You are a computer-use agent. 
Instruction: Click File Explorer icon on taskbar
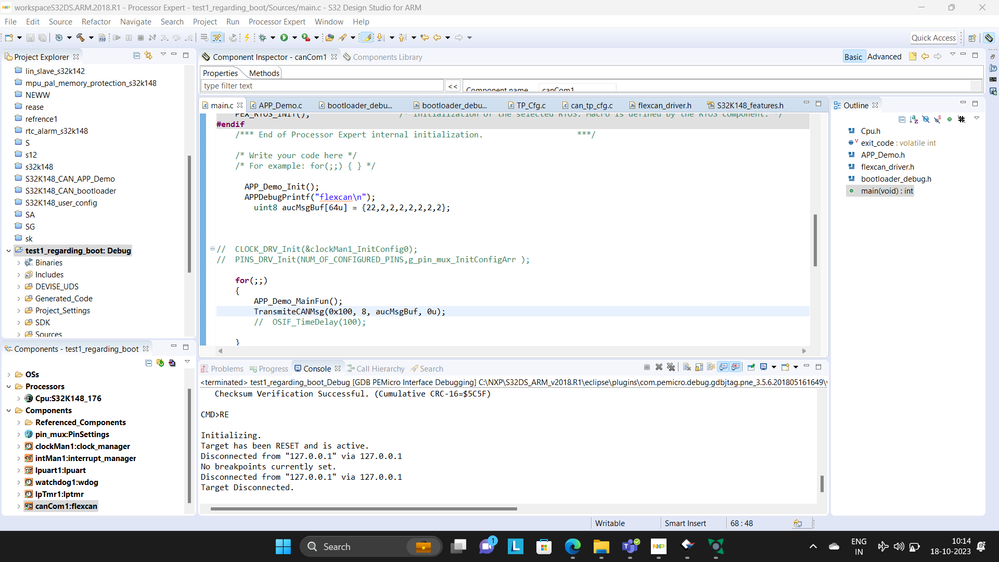point(601,546)
